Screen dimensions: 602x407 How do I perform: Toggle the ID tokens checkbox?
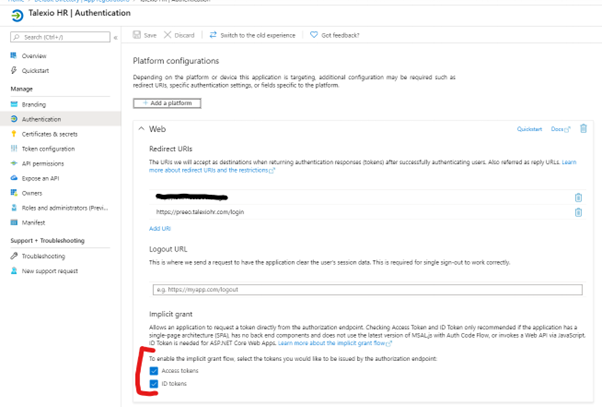154,384
